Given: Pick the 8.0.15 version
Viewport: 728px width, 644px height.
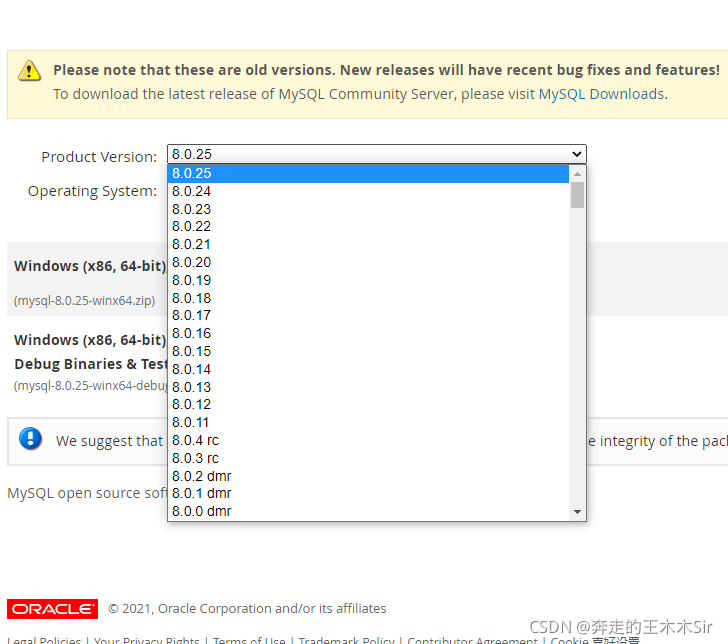Looking at the screenshot, I should tap(368, 351).
